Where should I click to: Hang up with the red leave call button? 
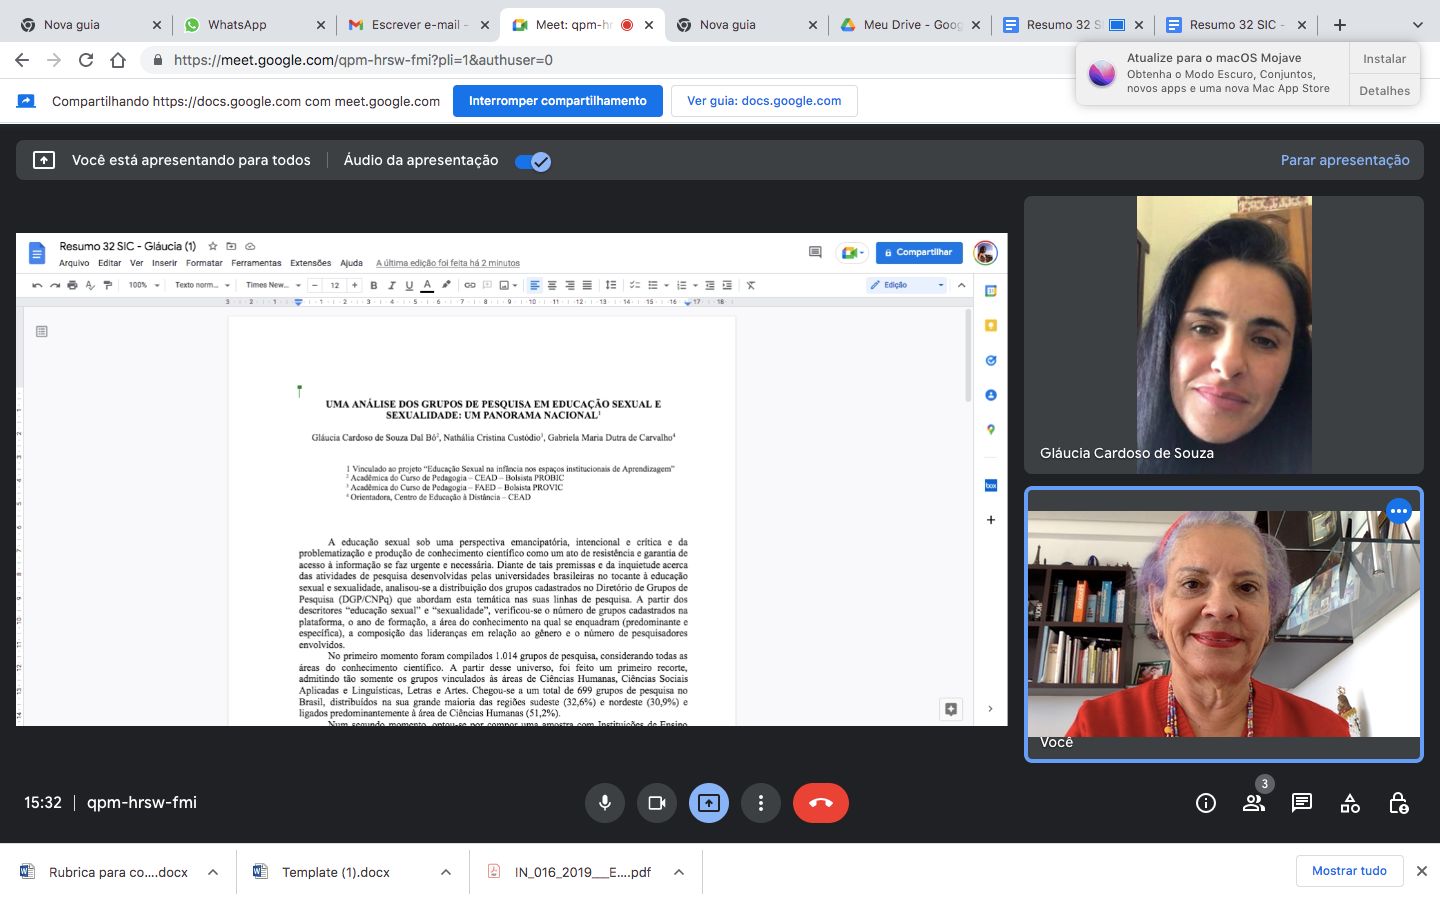tap(820, 803)
